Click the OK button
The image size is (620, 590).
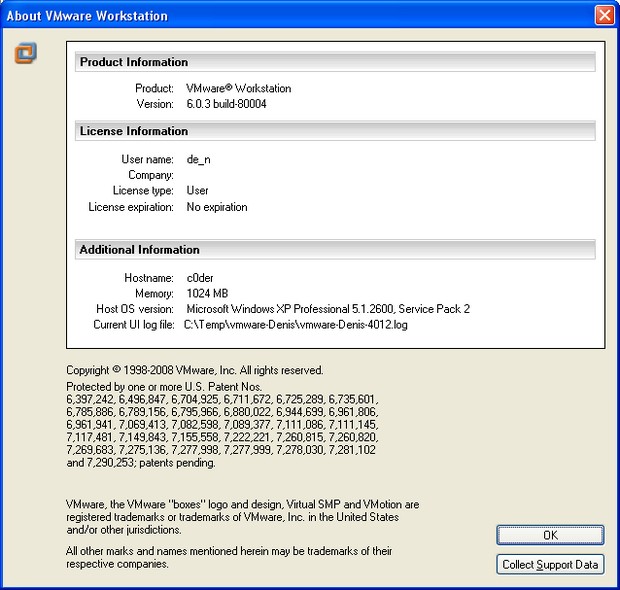pyautogui.click(x=550, y=535)
